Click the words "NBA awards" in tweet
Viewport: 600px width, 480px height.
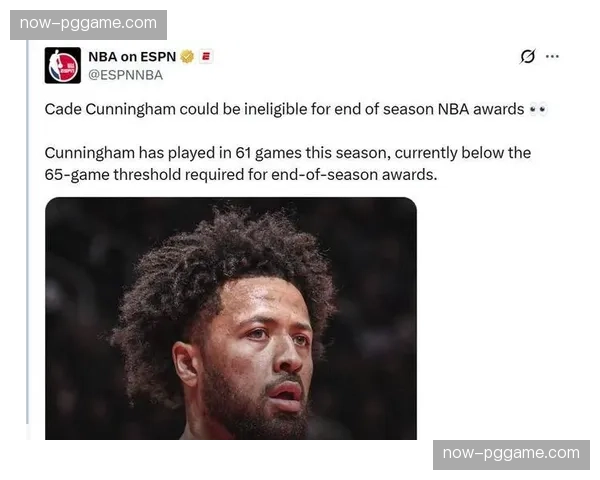click(481, 109)
